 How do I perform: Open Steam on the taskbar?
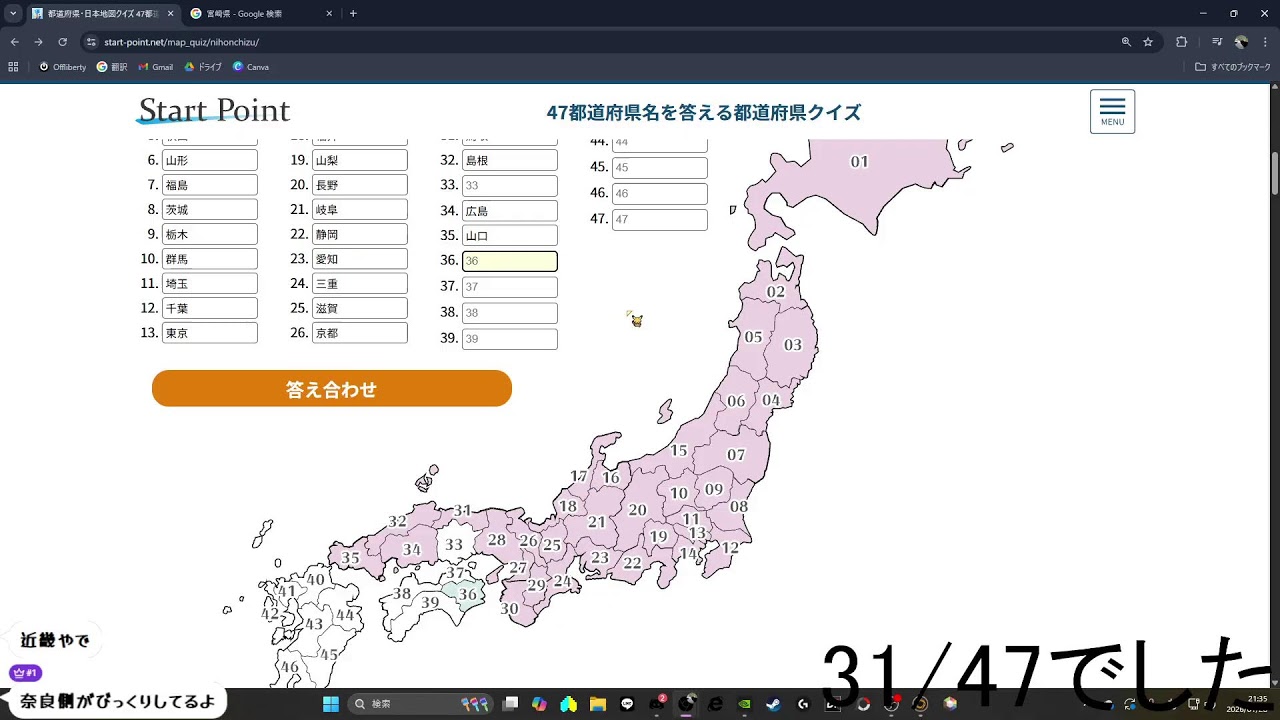773,704
